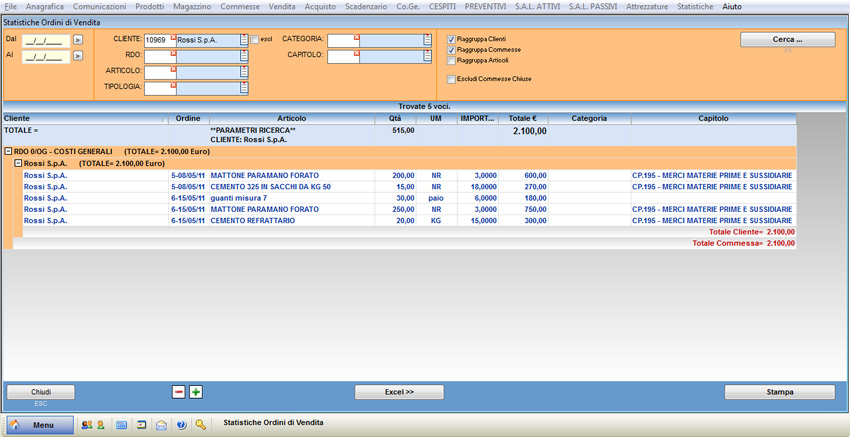Screen dimensions: 850x437
Task: Click the red minus collapse-all icon
Action: (179, 392)
